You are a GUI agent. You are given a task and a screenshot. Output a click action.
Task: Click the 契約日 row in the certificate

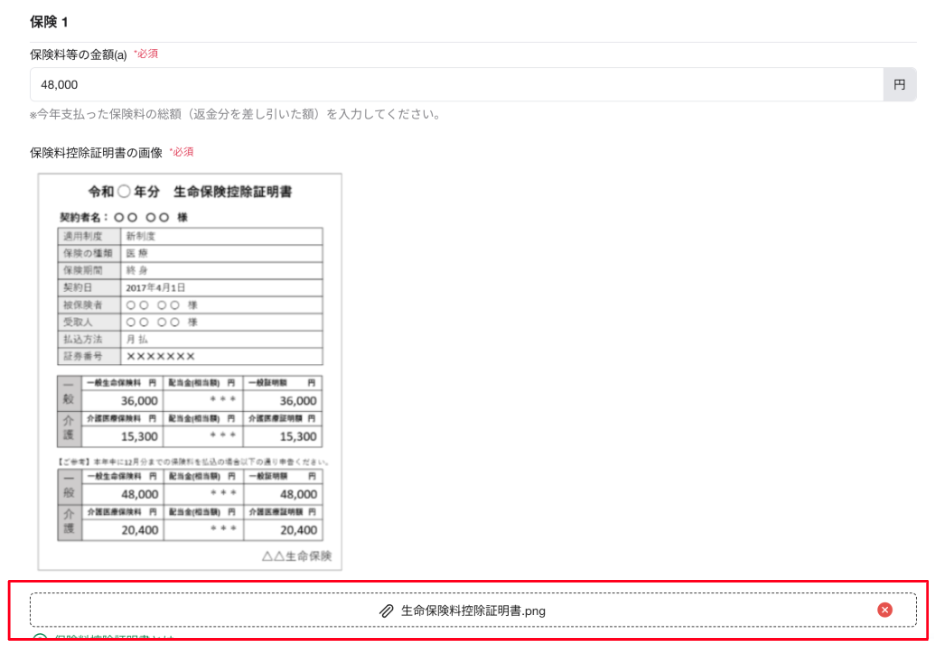[x=190, y=287]
